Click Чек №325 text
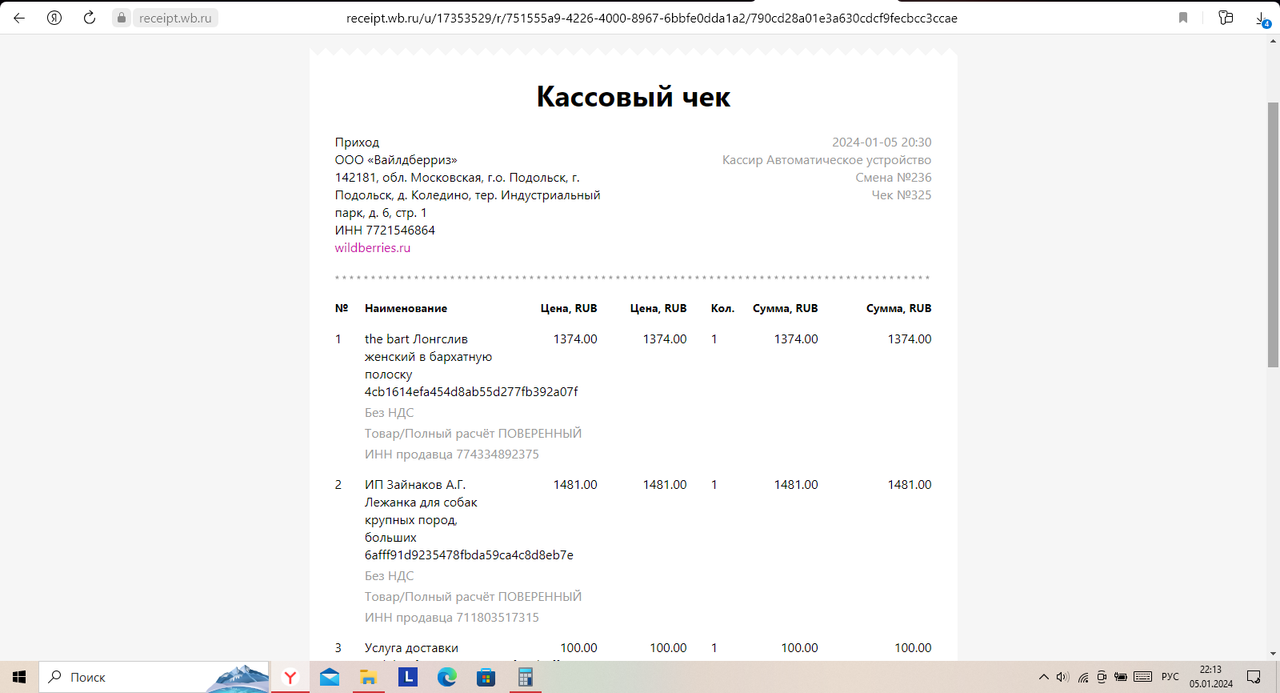This screenshot has width=1280, height=693. click(901, 195)
